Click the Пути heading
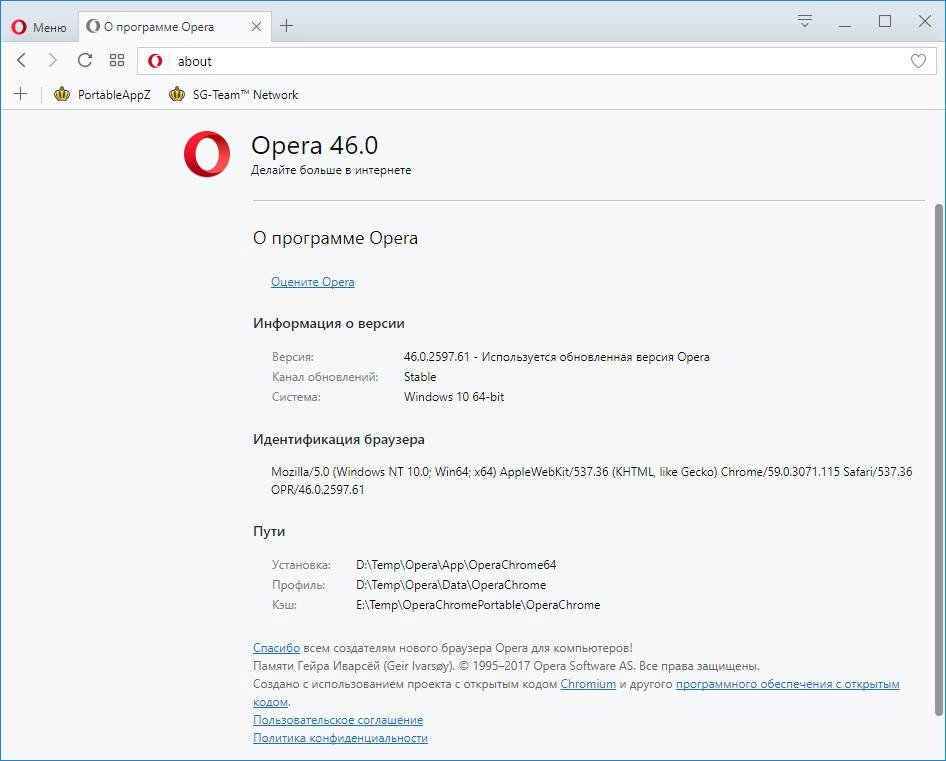The height and width of the screenshot is (761, 946). [269, 531]
